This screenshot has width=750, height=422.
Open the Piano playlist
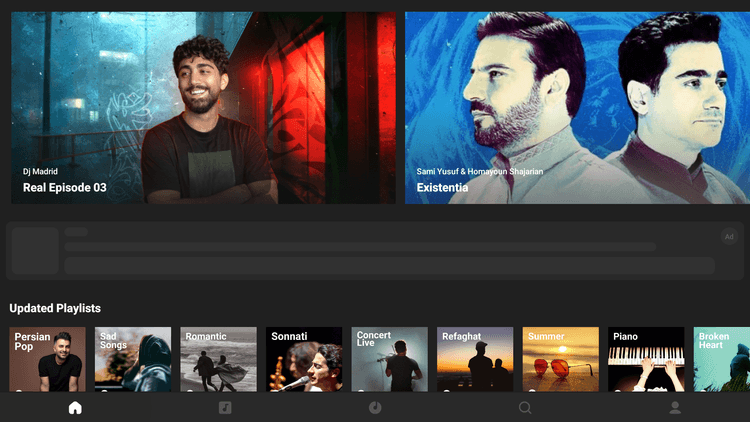[x=646, y=359]
